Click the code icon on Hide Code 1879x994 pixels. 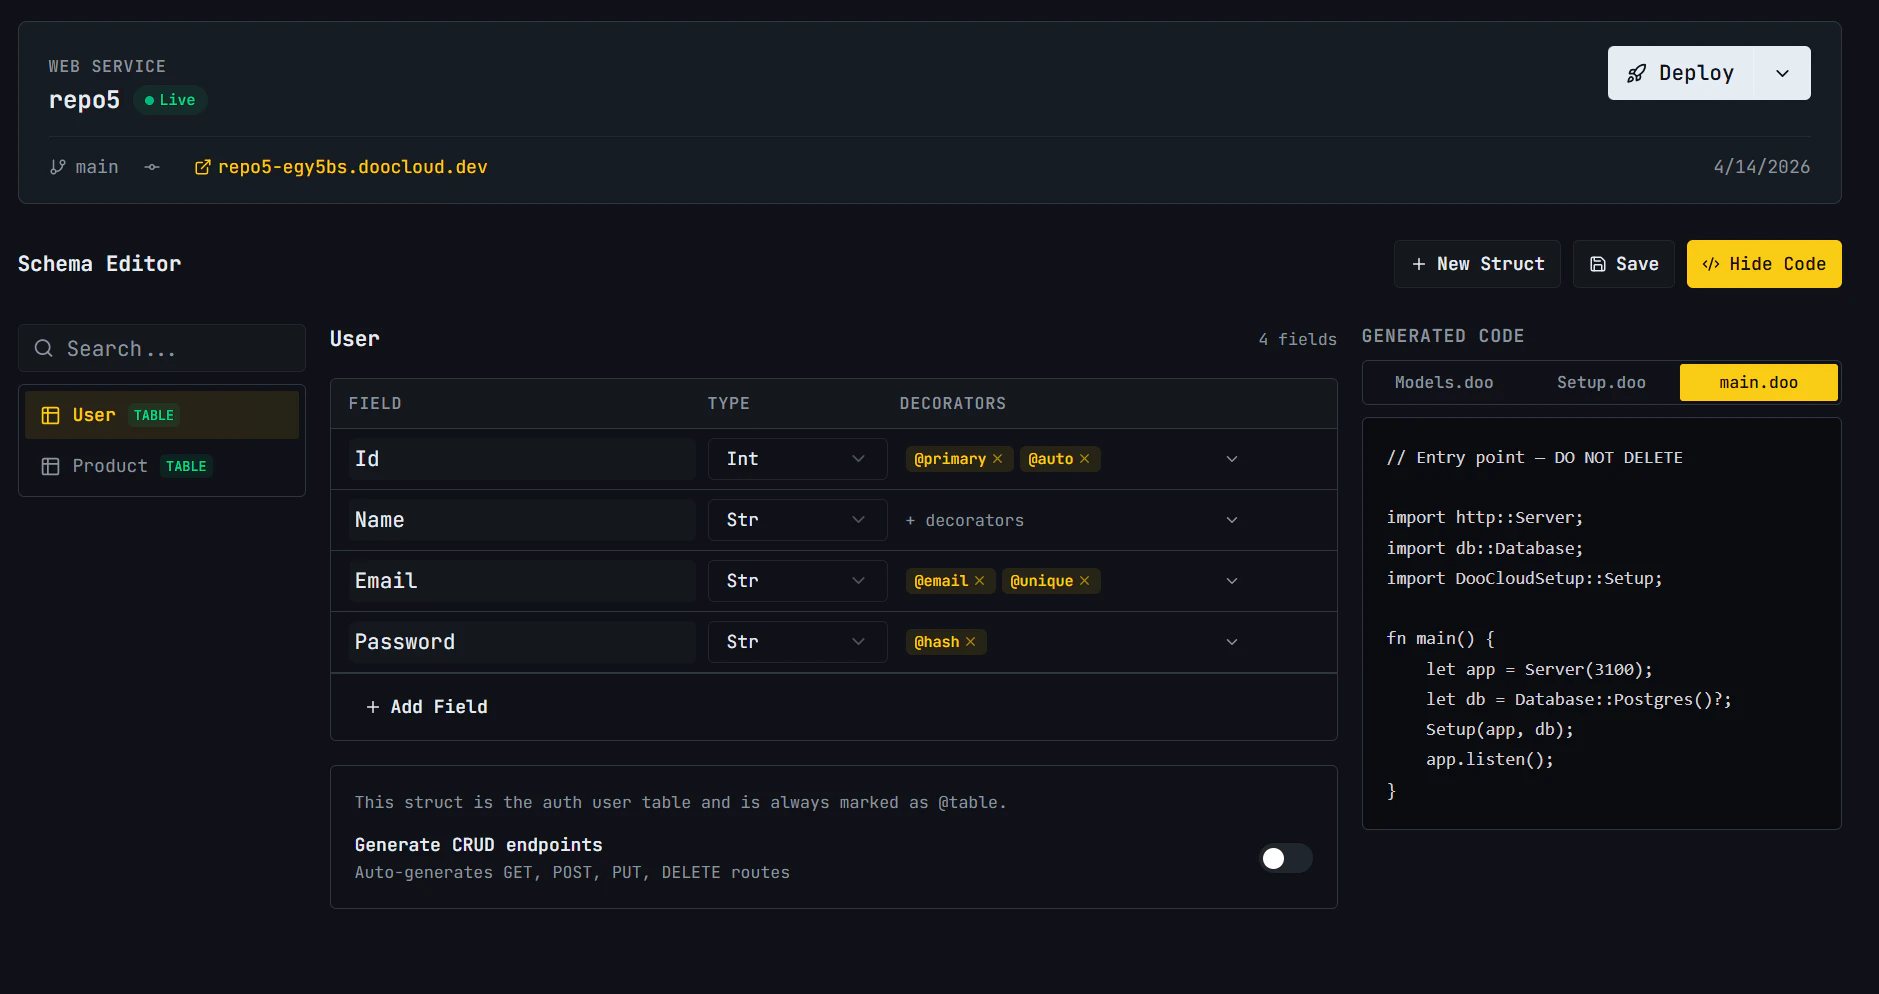(x=1712, y=263)
